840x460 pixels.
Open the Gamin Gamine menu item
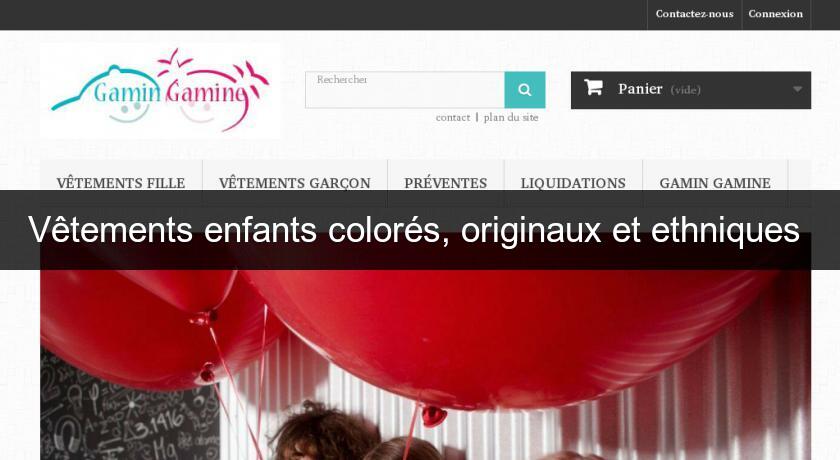(x=715, y=183)
